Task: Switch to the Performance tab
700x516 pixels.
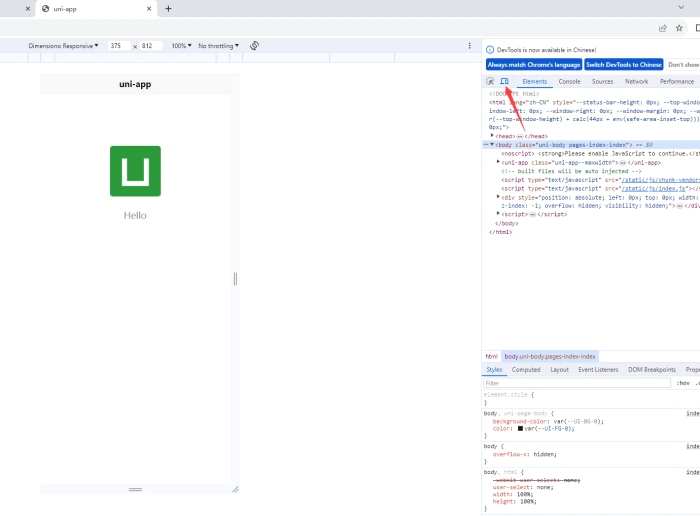Action: point(677,82)
